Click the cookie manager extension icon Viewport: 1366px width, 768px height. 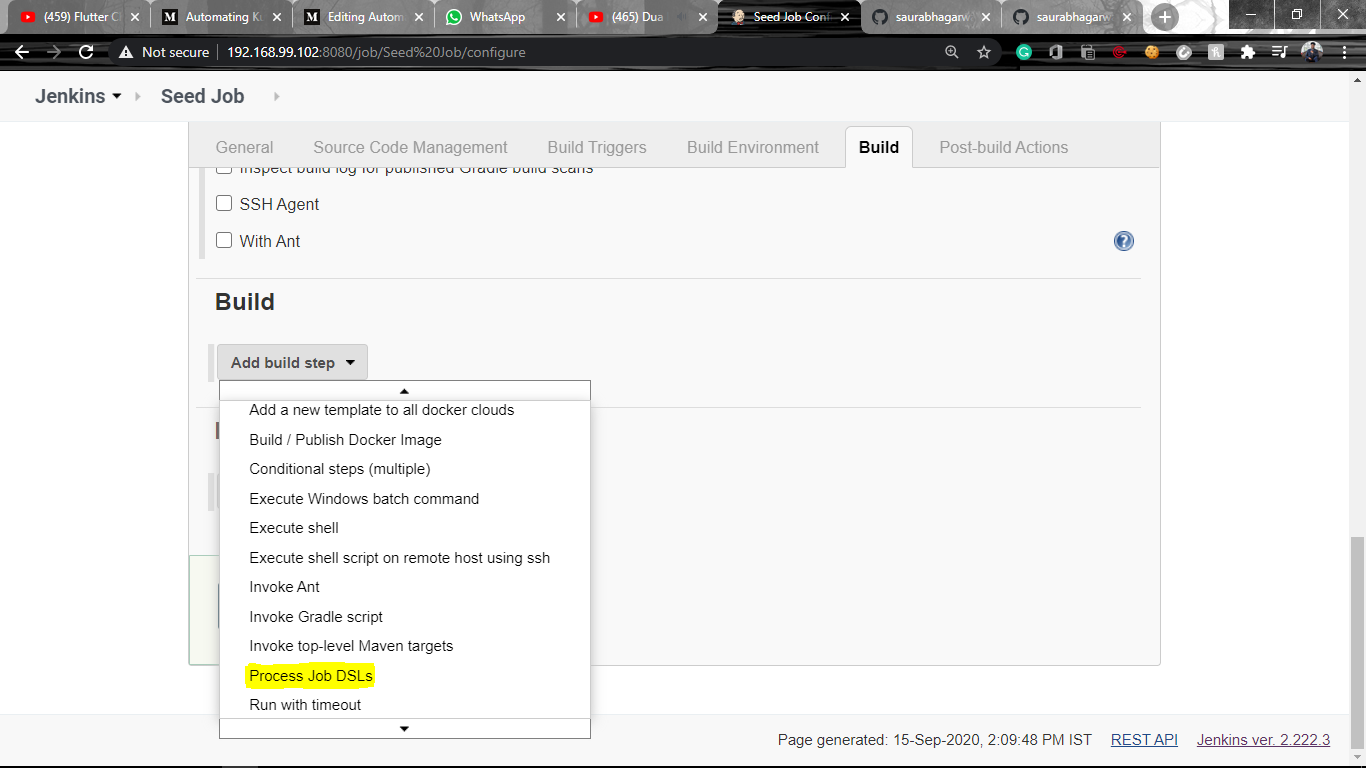click(1151, 52)
